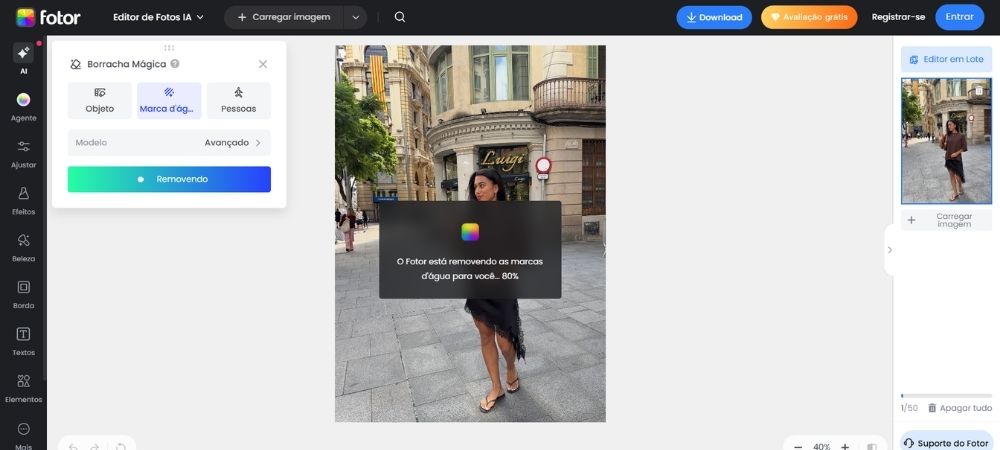
Task: Select the Ajustar adjustments icon
Action: coord(24,153)
